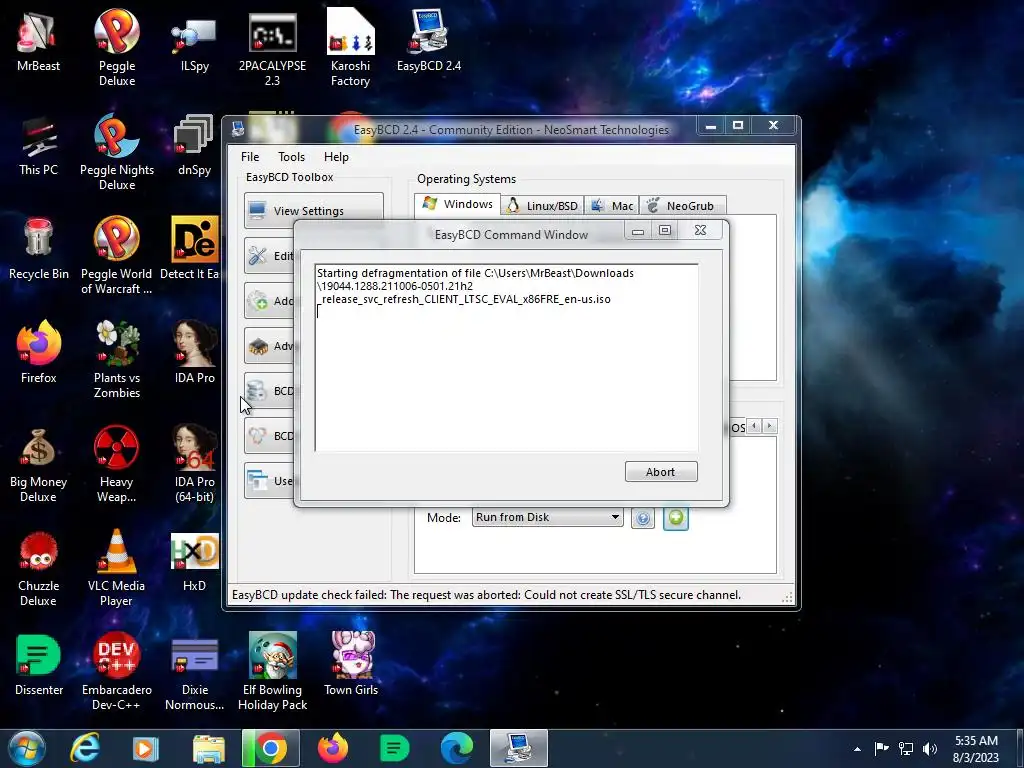Image resolution: width=1024 pixels, height=768 pixels.
Task: Open File Explorer from the taskbar
Action: coord(208,748)
